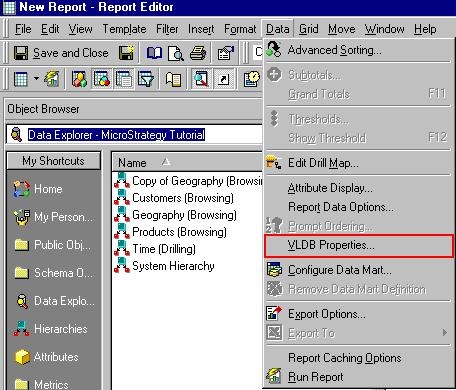Image resolution: width=456 pixels, height=390 pixels.
Task: Select the grid view icon
Action: (21, 79)
